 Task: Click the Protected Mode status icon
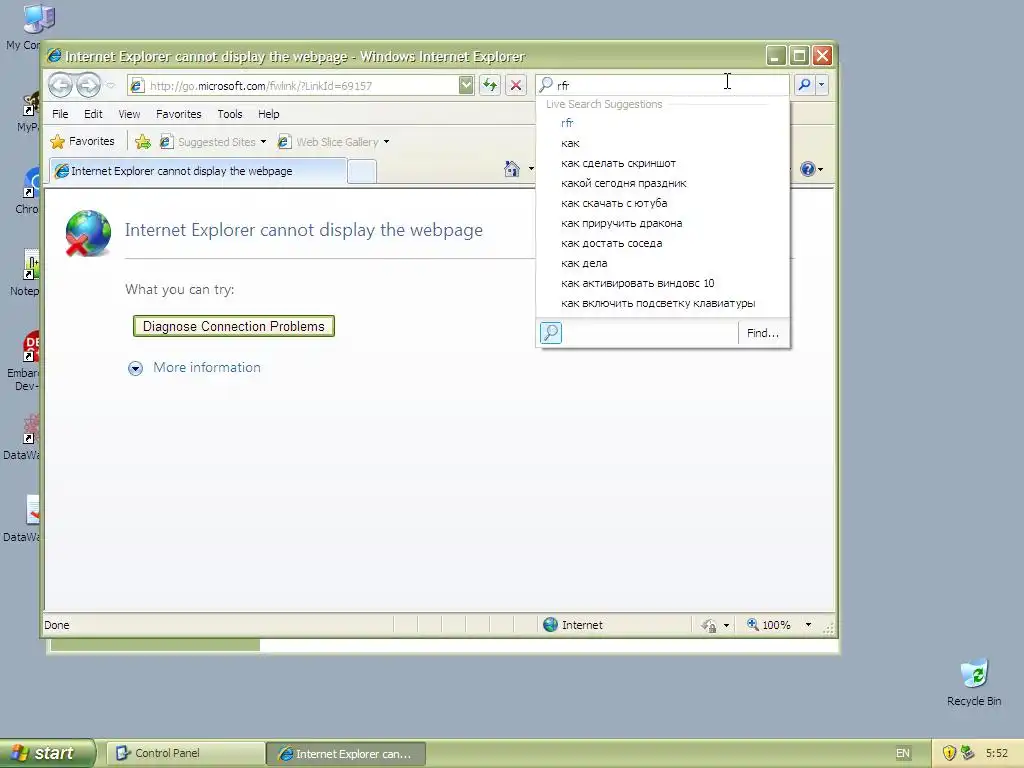pos(709,626)
